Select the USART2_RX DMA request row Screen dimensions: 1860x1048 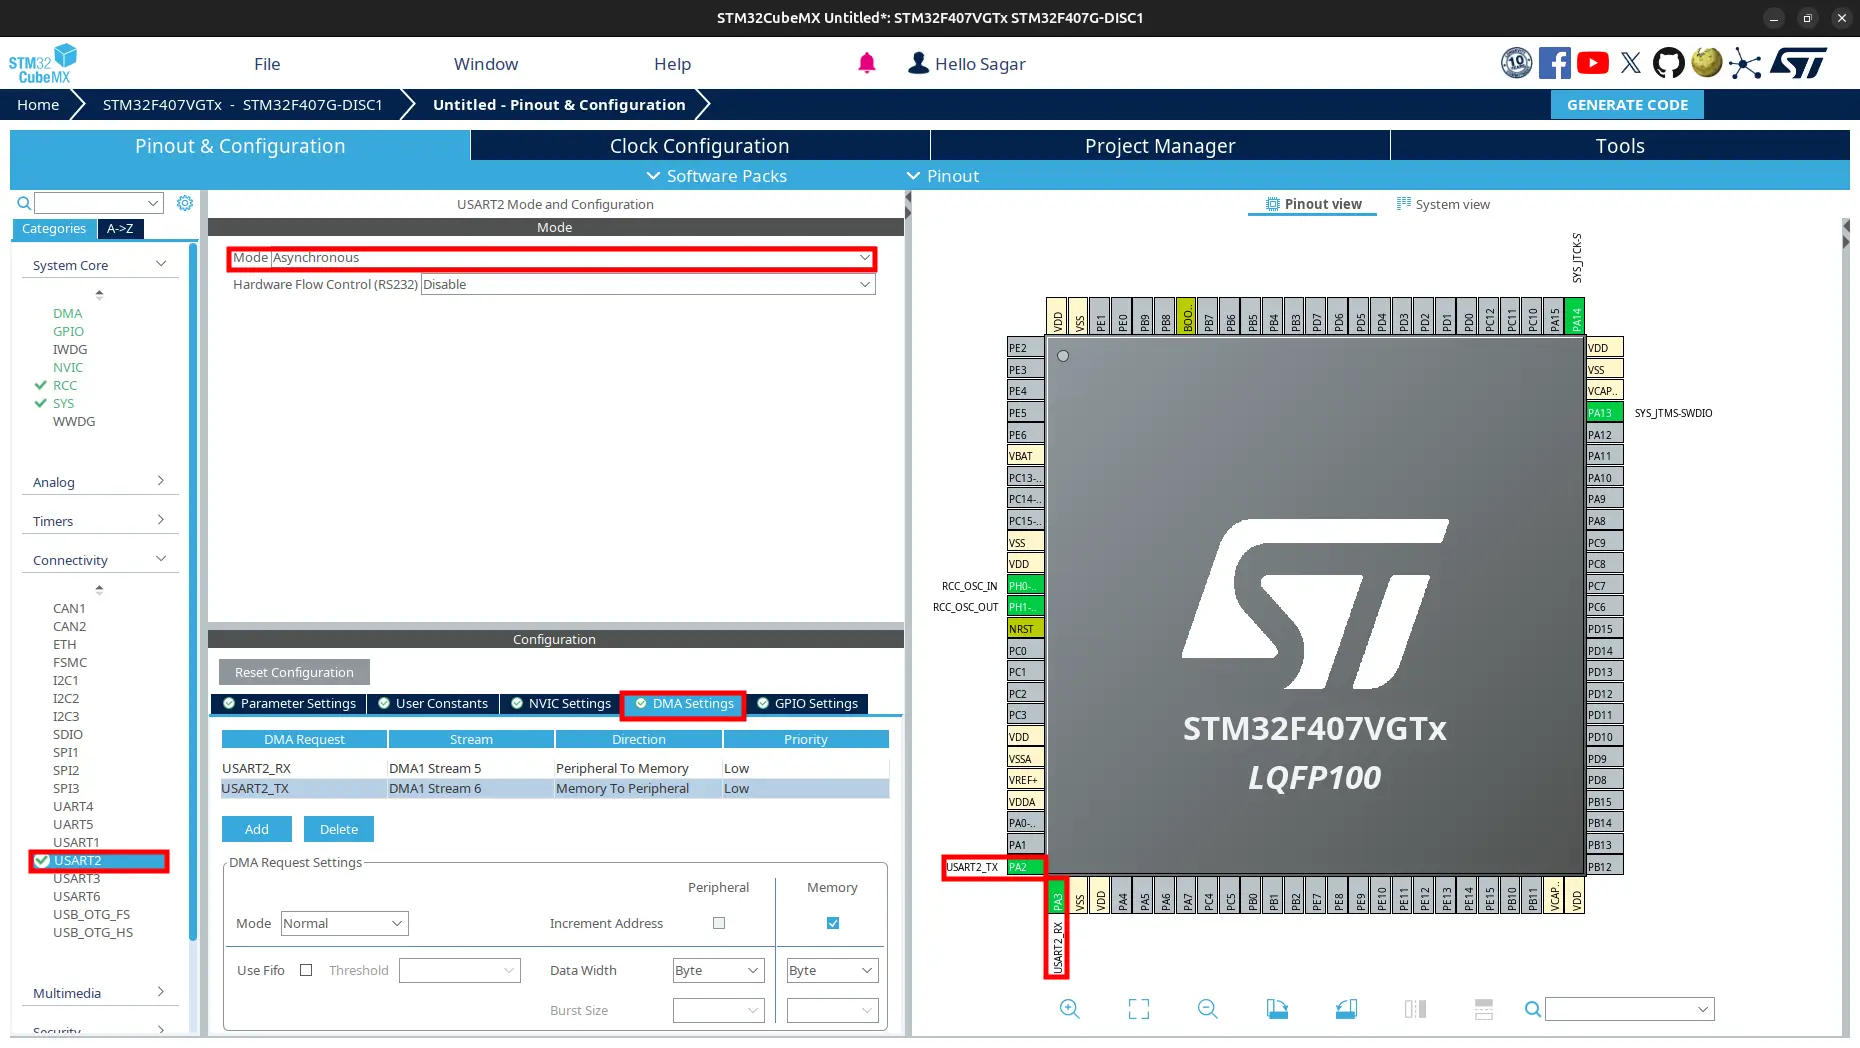pos(555,769)
